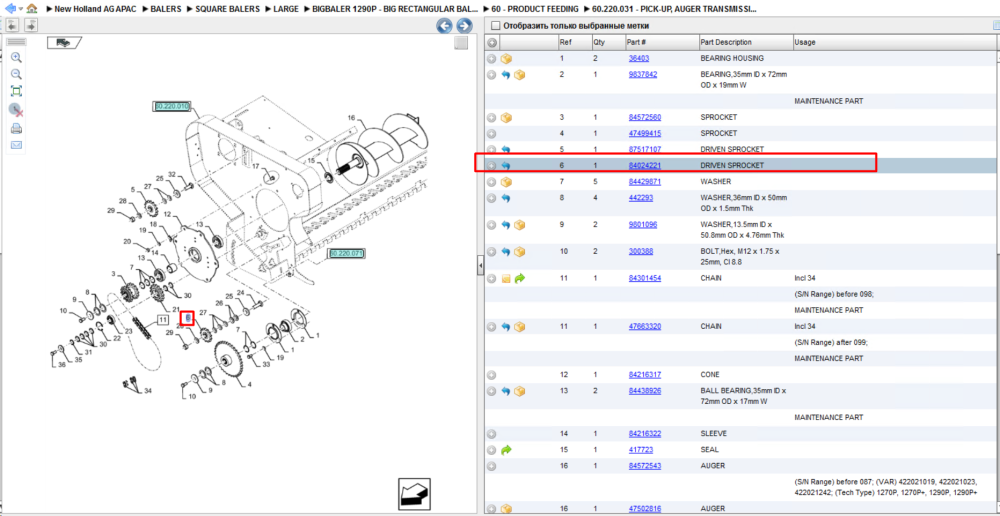Open box icon for BALL BEARING 84438926
Viewport: 1000px width, 516px height.
point(520,391)
